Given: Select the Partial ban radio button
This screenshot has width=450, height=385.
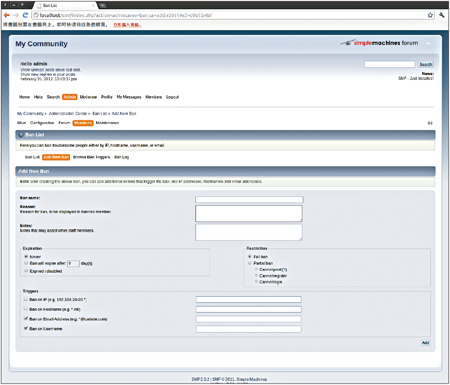Looking at the screenshot, I should pos(249,263).
